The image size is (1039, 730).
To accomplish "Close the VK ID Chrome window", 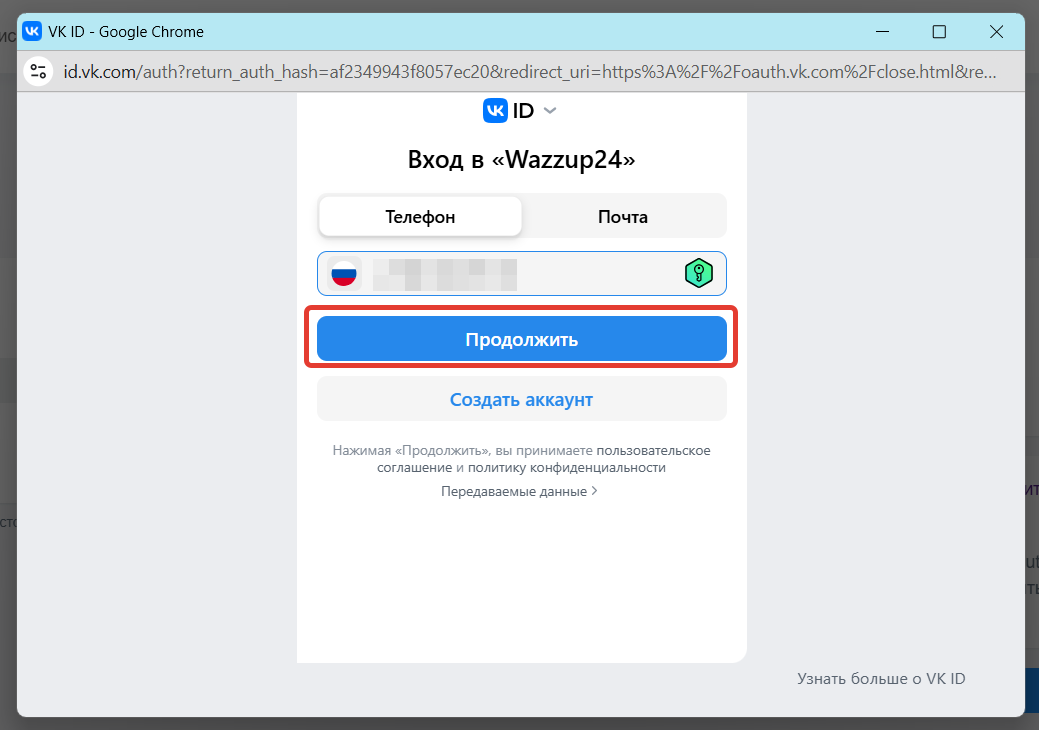I will [x=996, y=32].
